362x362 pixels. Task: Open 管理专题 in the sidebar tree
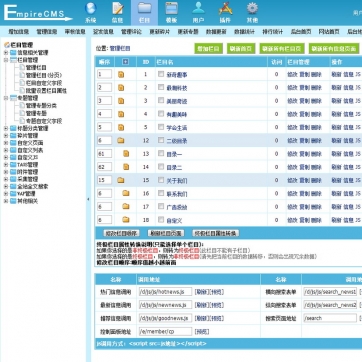[36, 113]
